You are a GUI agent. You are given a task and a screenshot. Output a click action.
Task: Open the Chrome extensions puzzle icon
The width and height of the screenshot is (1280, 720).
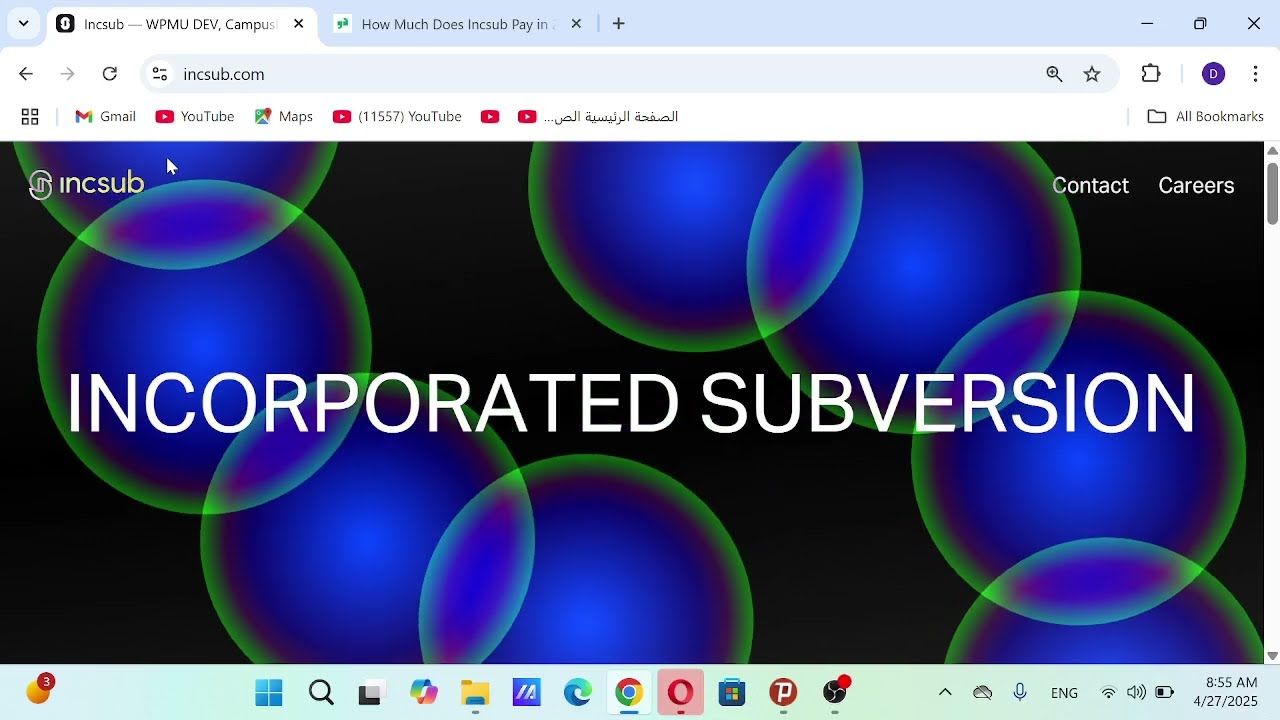coord(1151,74)
